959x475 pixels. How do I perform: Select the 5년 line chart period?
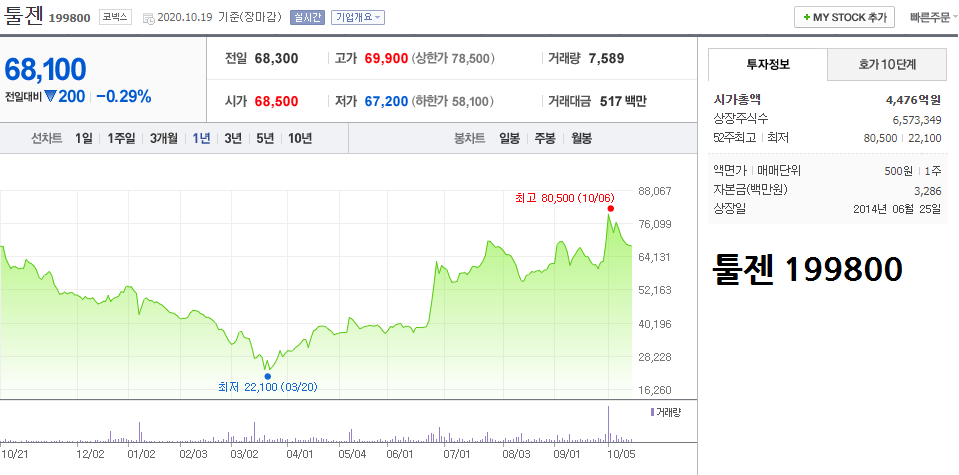(265, 138)
